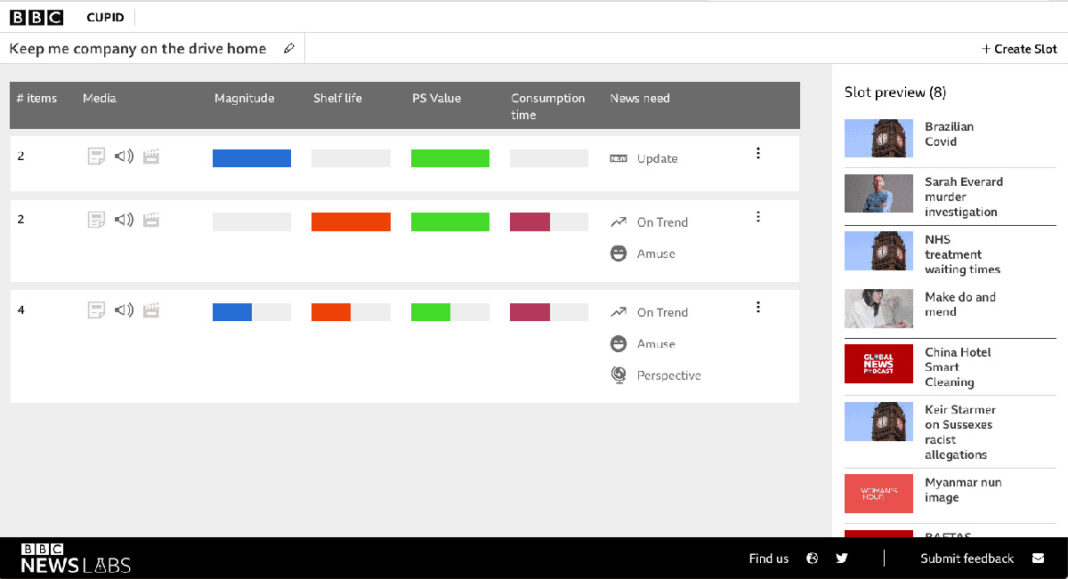Select text media icon in first row
The height and width of the screenshot is (579, 1068).
click(96, 156)
